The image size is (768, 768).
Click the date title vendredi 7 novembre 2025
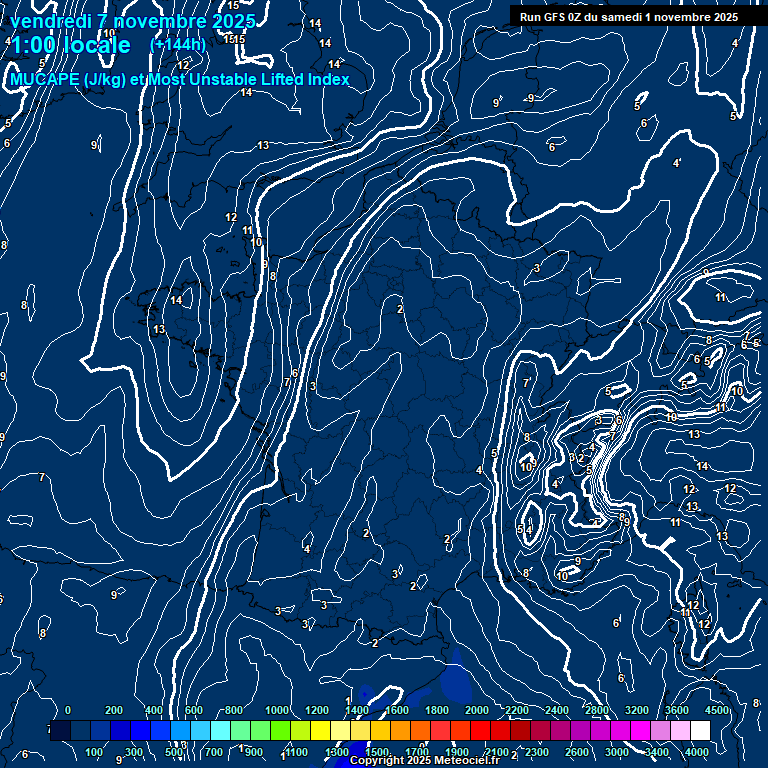(132, 21)
